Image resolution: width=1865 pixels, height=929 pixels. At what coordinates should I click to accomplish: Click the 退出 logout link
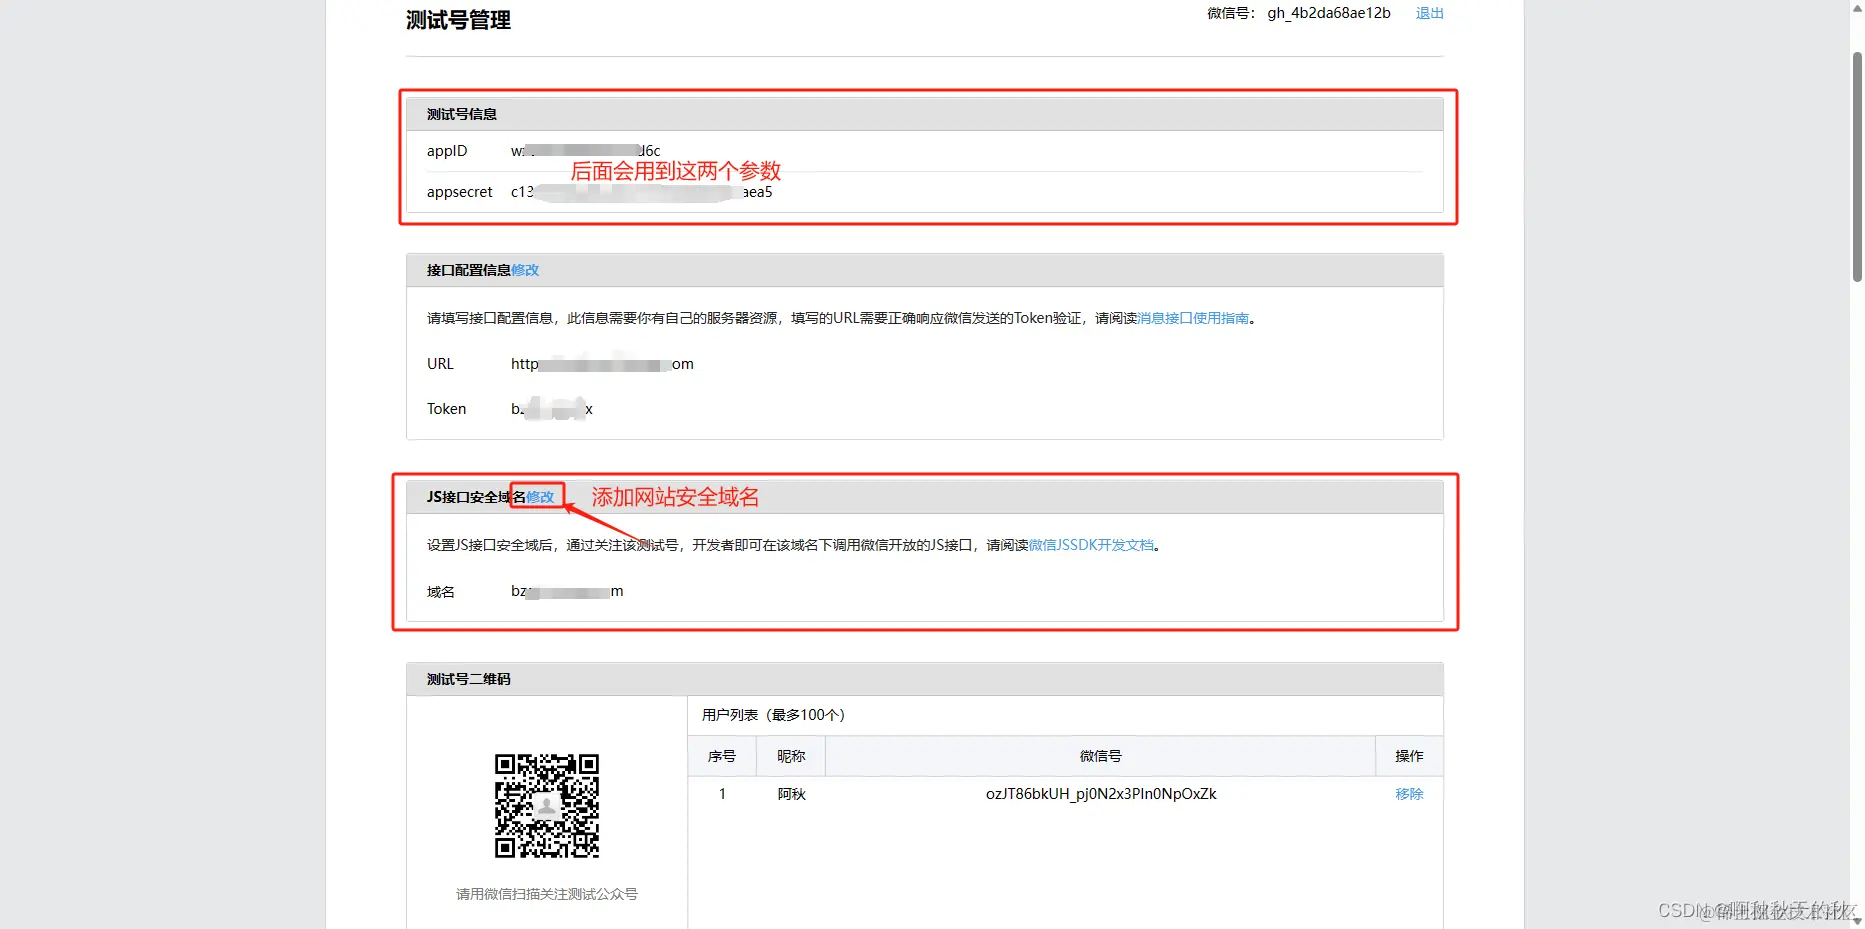[x=1429, y=13]
